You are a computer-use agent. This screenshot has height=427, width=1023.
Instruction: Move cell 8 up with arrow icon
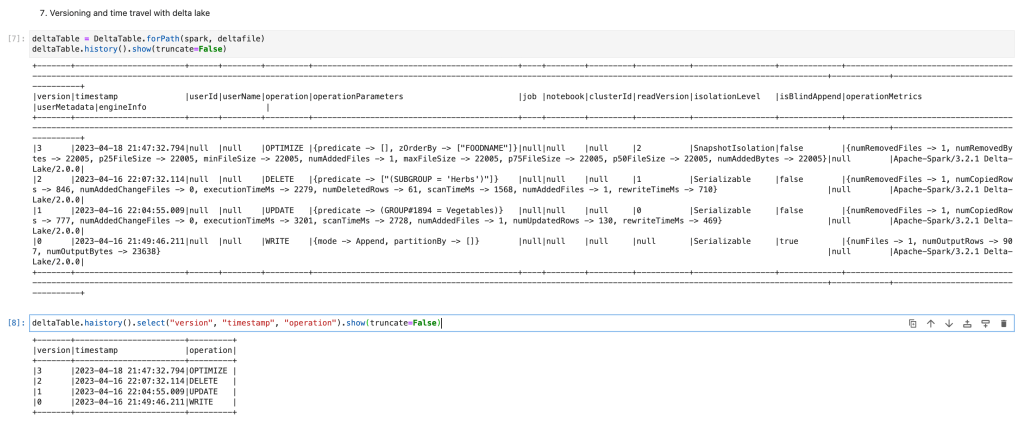(x=930, y=324)
